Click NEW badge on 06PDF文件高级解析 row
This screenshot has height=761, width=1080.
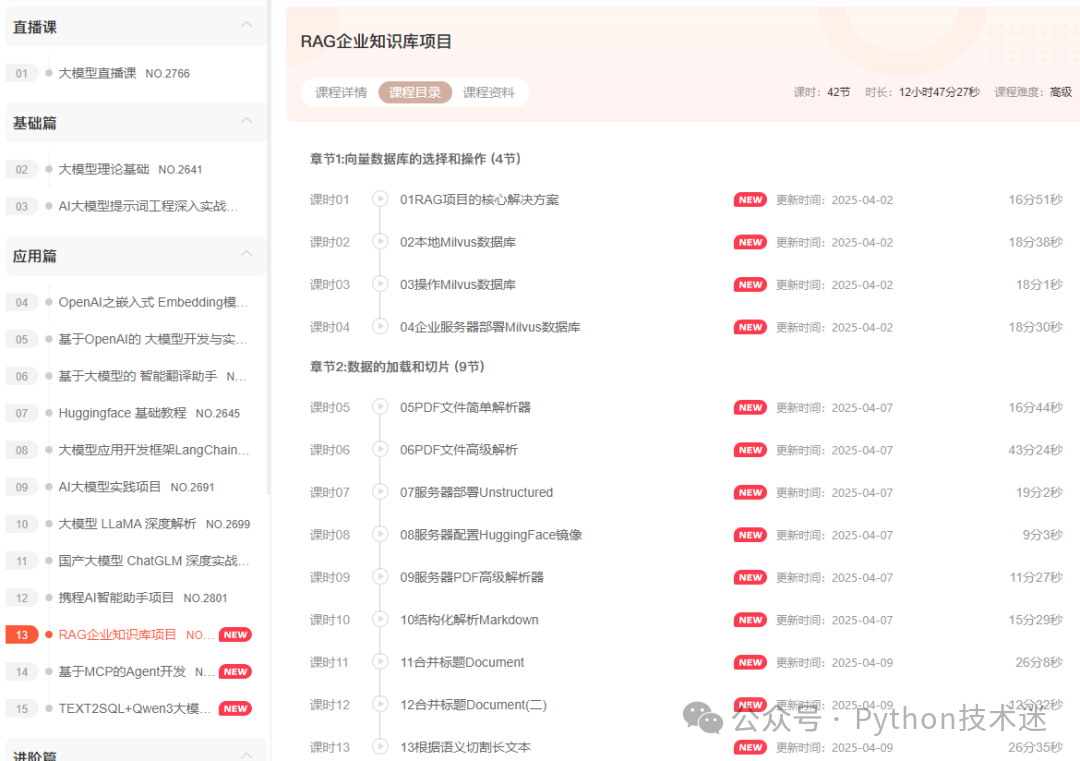pyautogui.click(x=750, y=450)
